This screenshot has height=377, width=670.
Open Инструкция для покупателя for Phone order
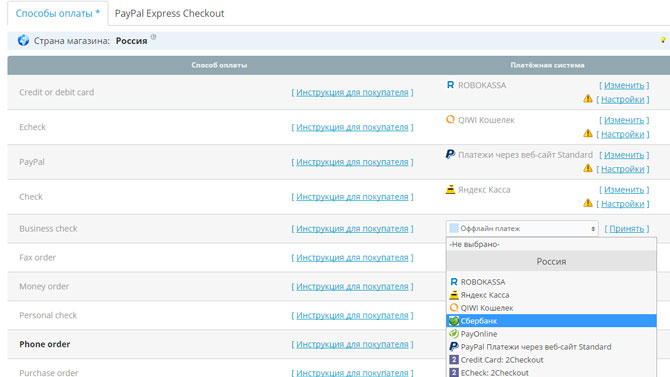(x=352, y=344)
